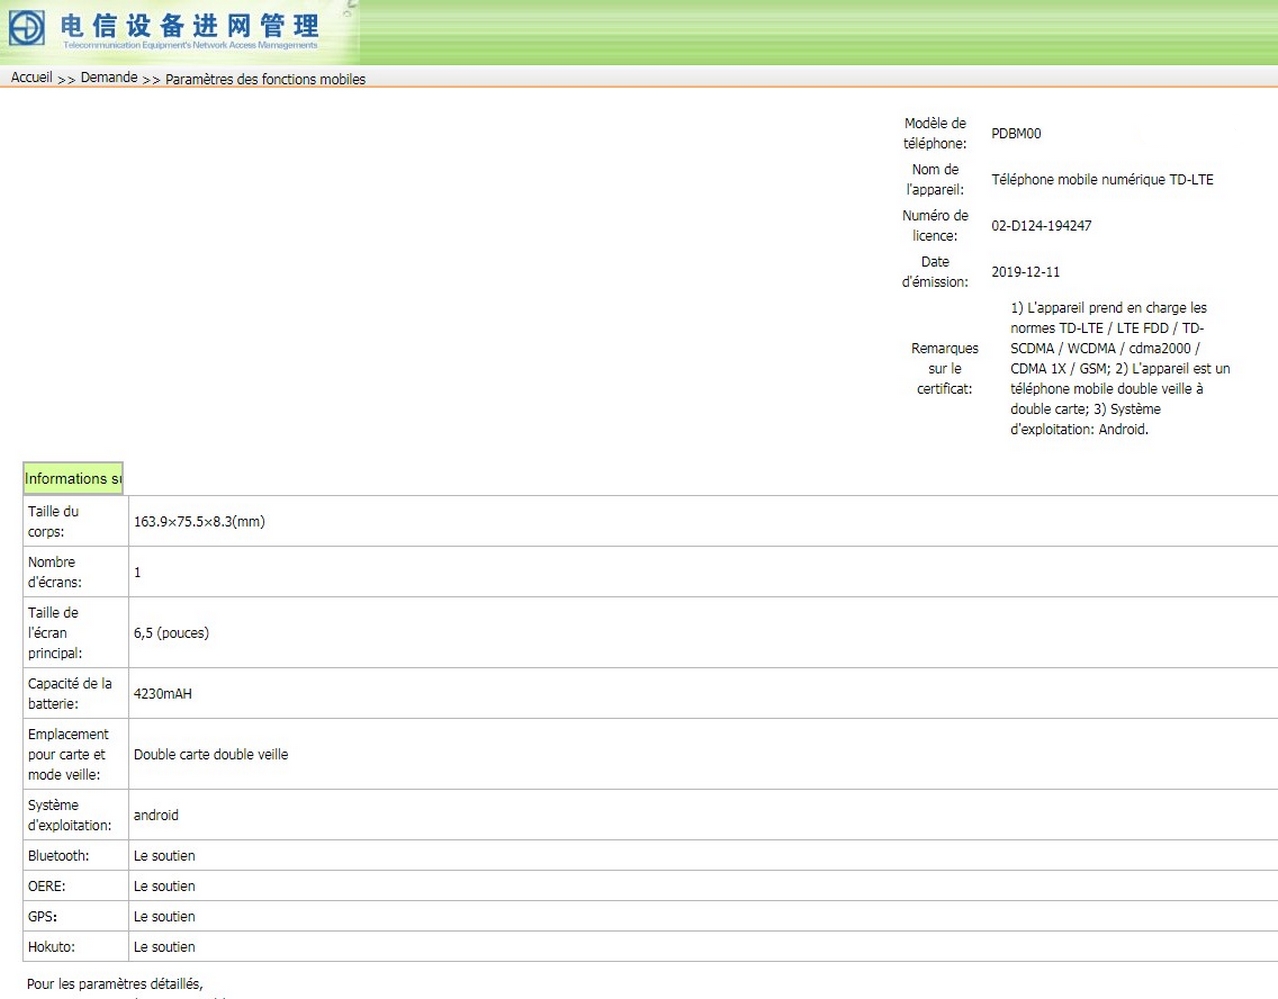
Task: Select the issue date 2019-12-11
Action: (1025, 272)
